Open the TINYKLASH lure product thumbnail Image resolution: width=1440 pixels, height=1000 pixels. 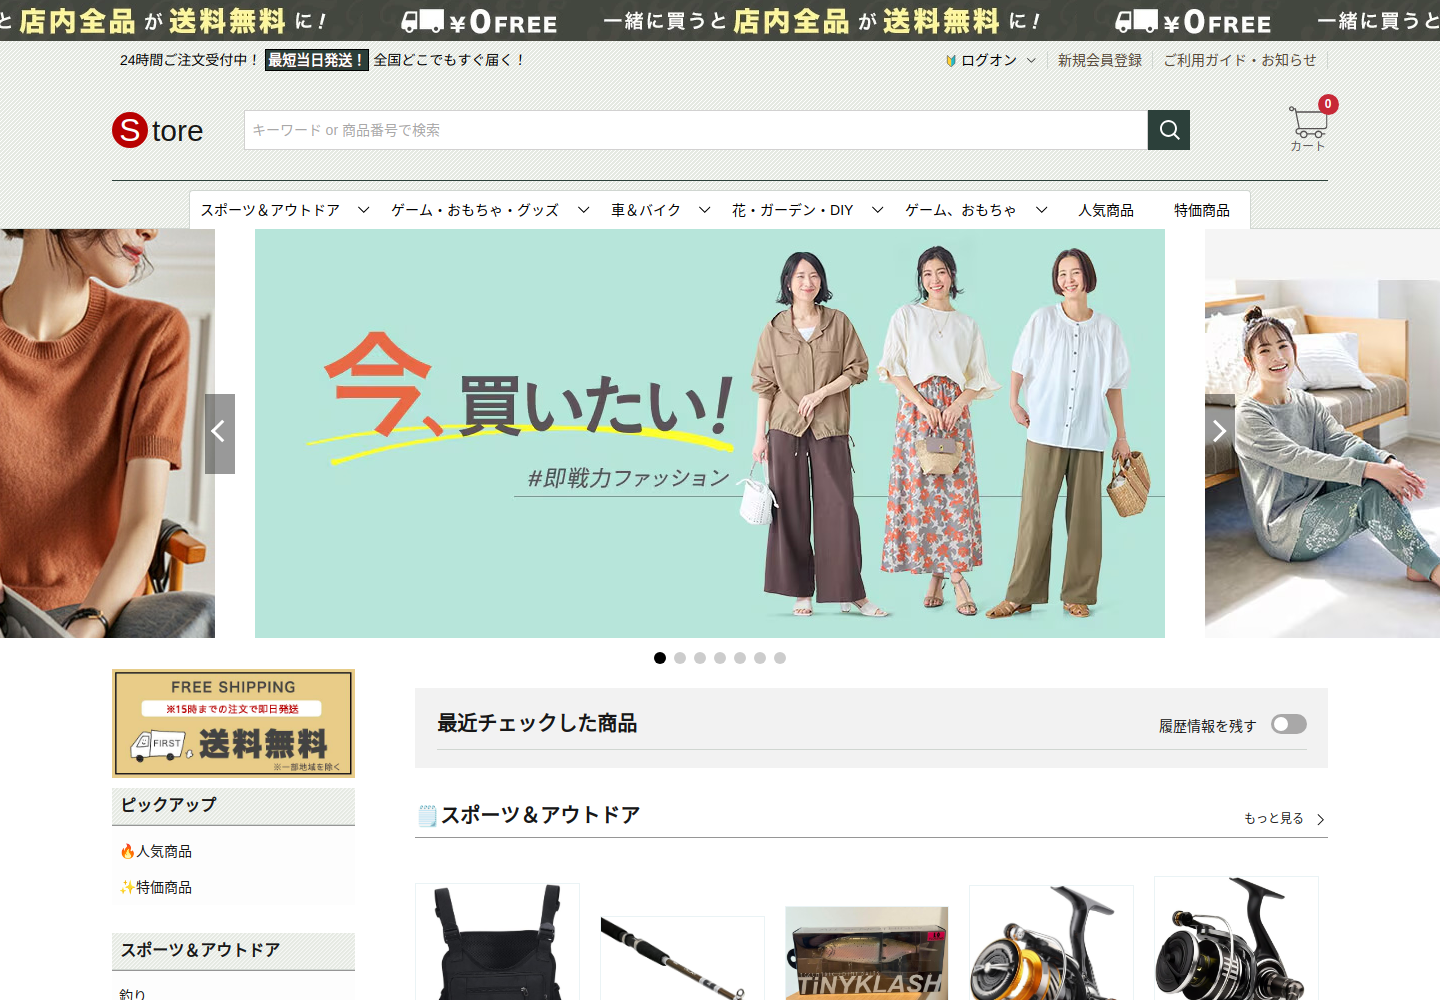tap(867, 953)
